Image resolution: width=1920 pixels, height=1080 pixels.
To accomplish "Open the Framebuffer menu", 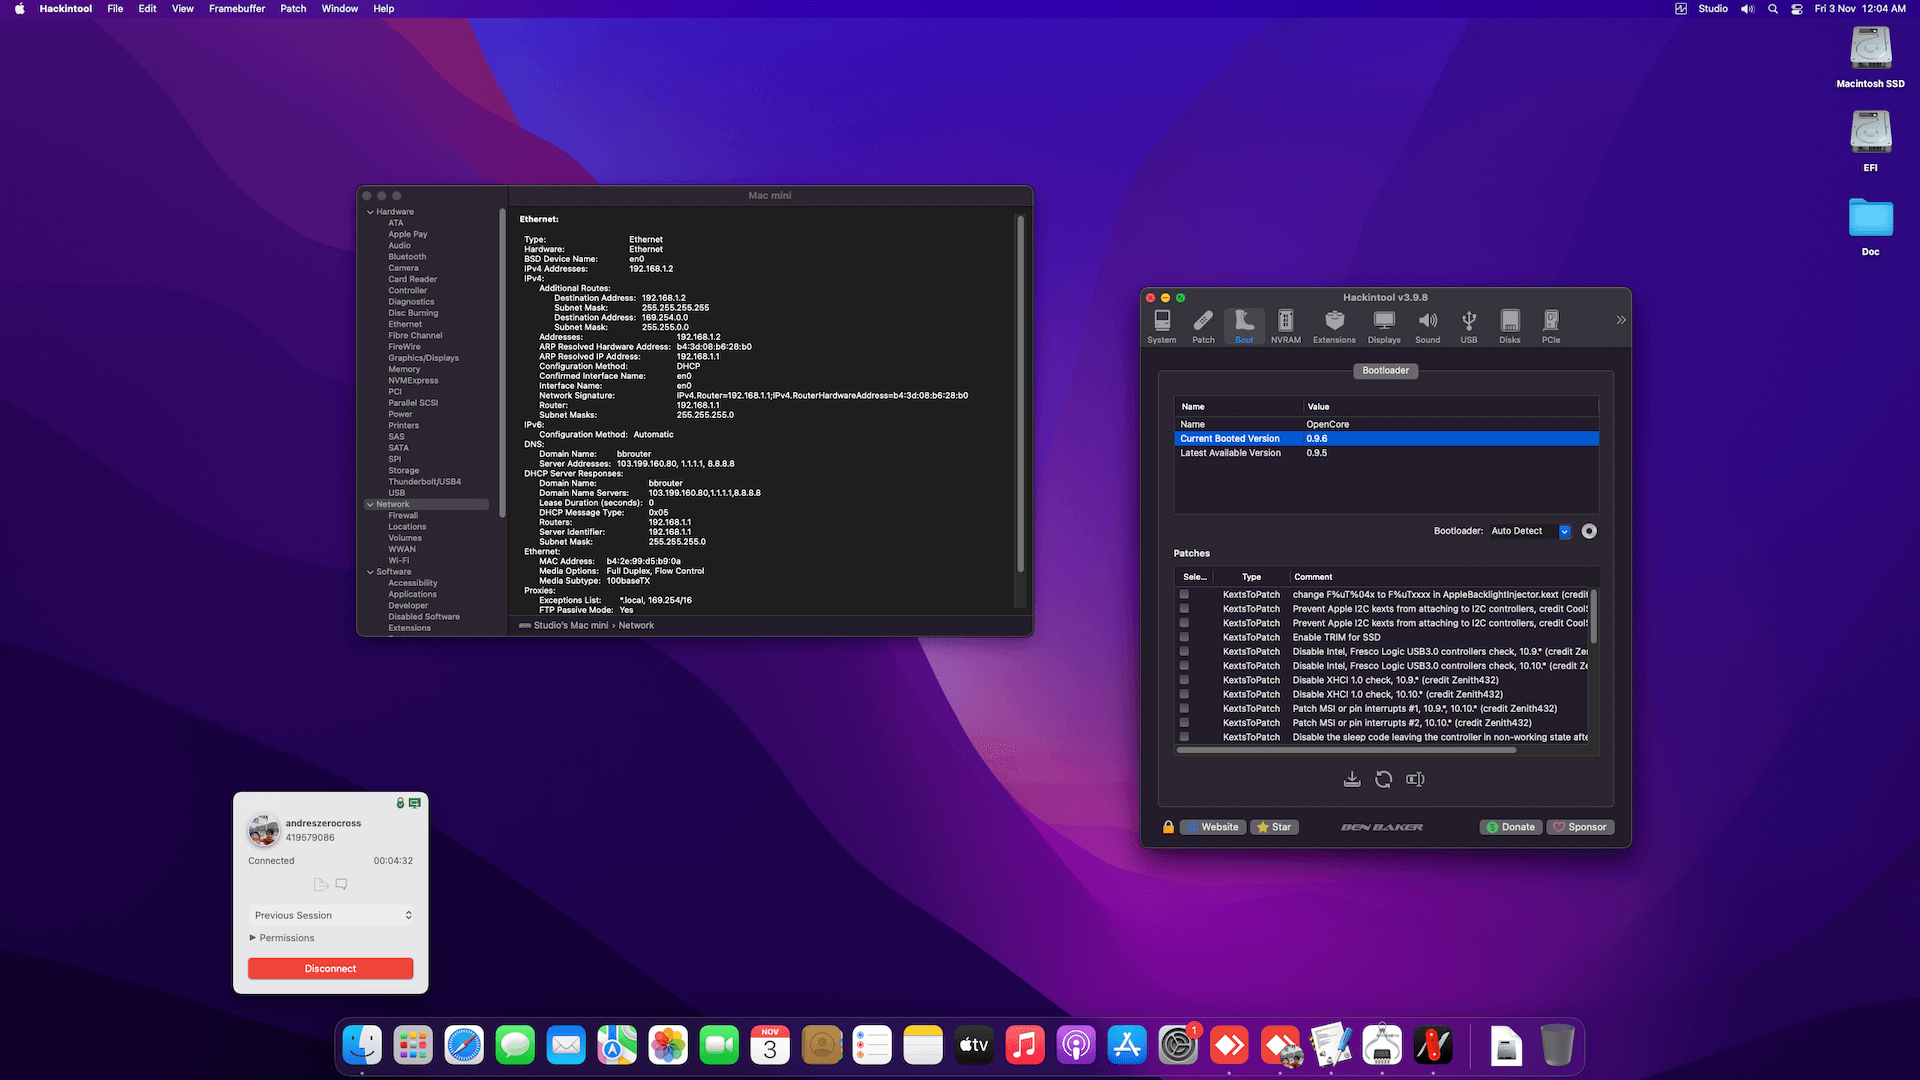I will tap(237, 8).
